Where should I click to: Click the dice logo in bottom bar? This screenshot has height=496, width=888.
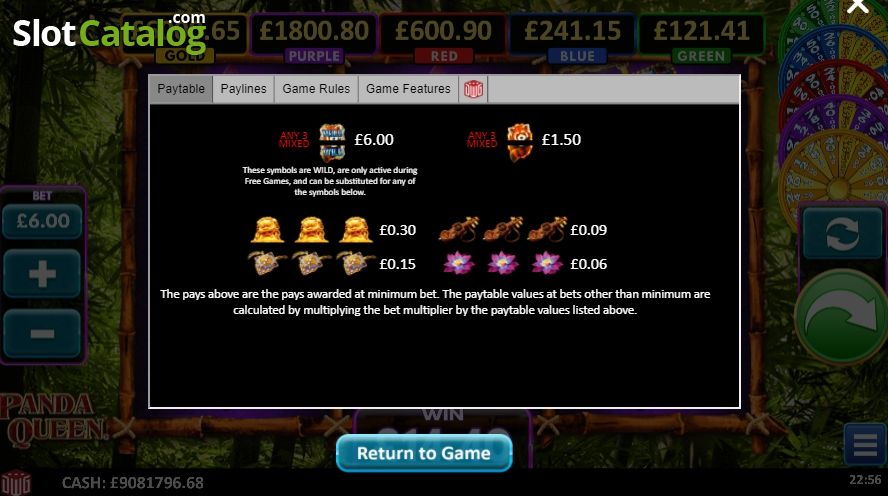[16, 482]
